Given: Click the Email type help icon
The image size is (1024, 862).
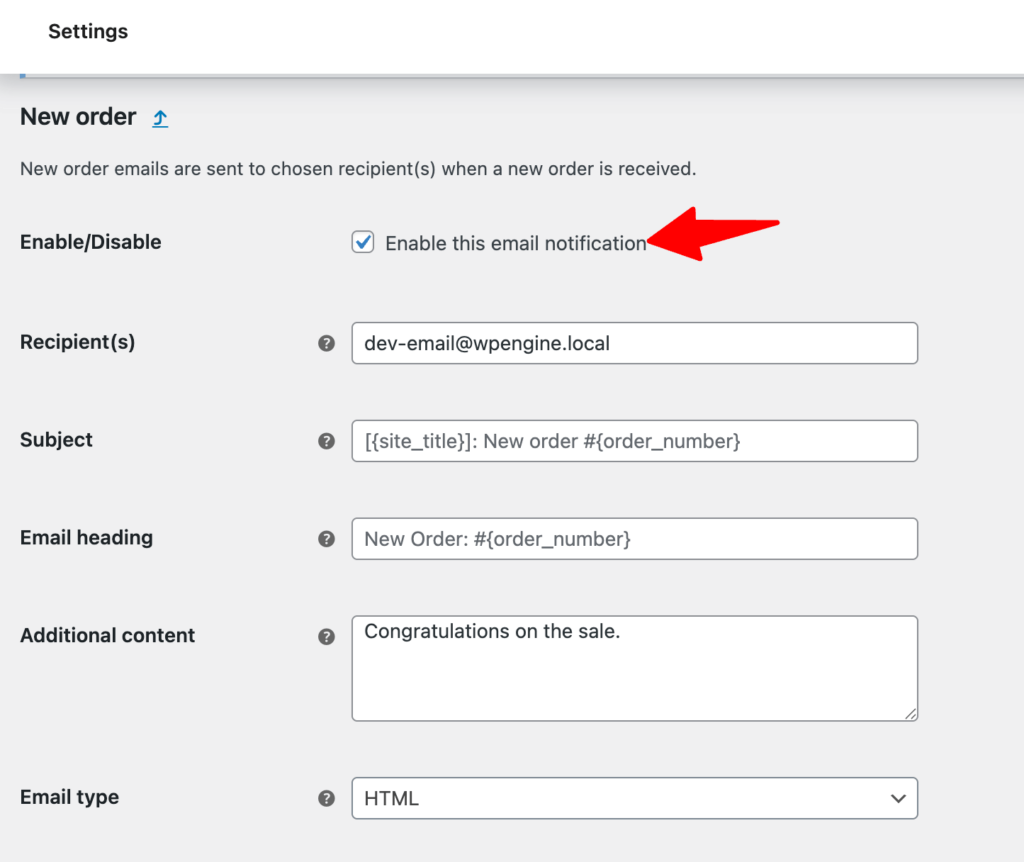Looking at the screenshot, I should pyautogui.click(x=326, y=798).
